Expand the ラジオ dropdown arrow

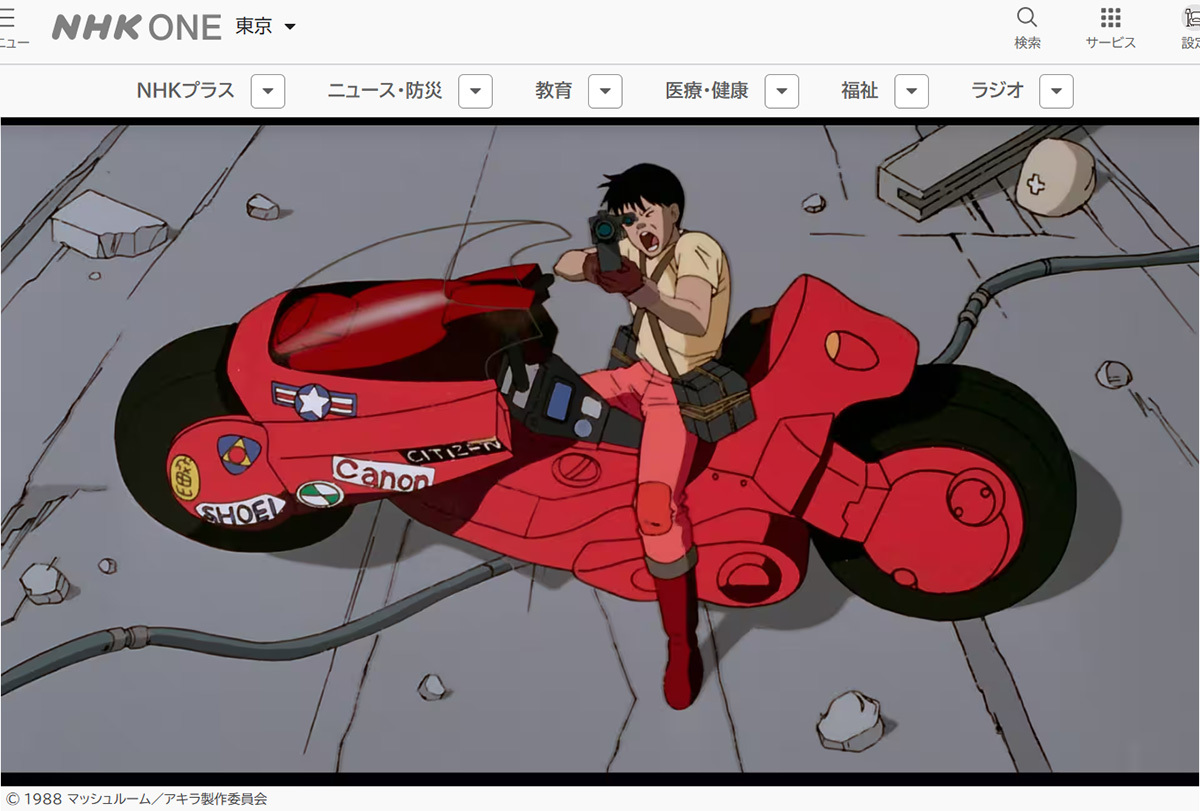pyautogui.click(x=1056, y=91)
